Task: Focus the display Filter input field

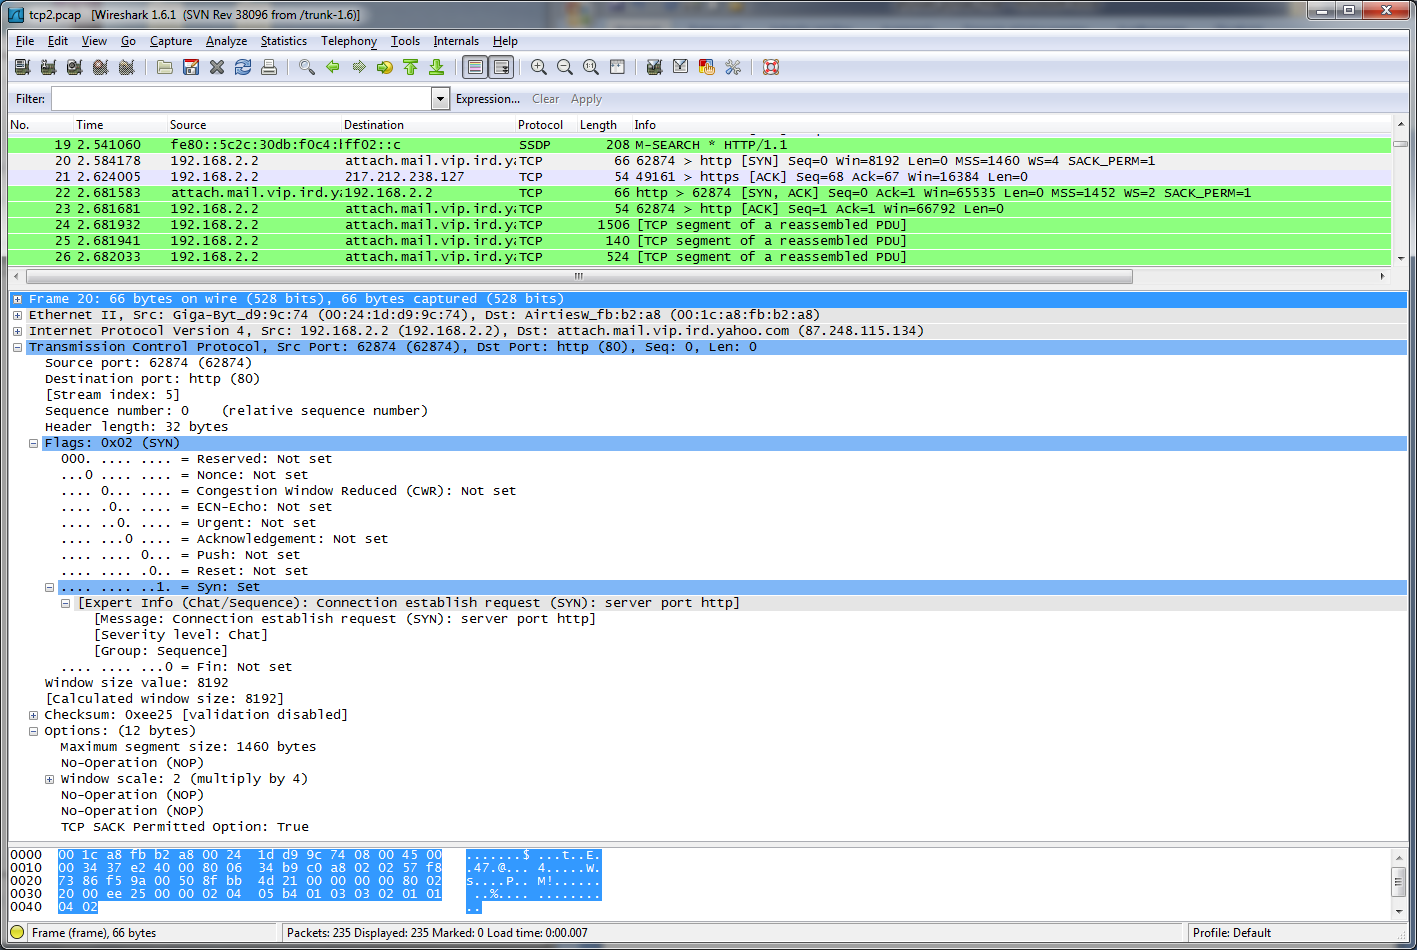Action: tap(242, 99)
